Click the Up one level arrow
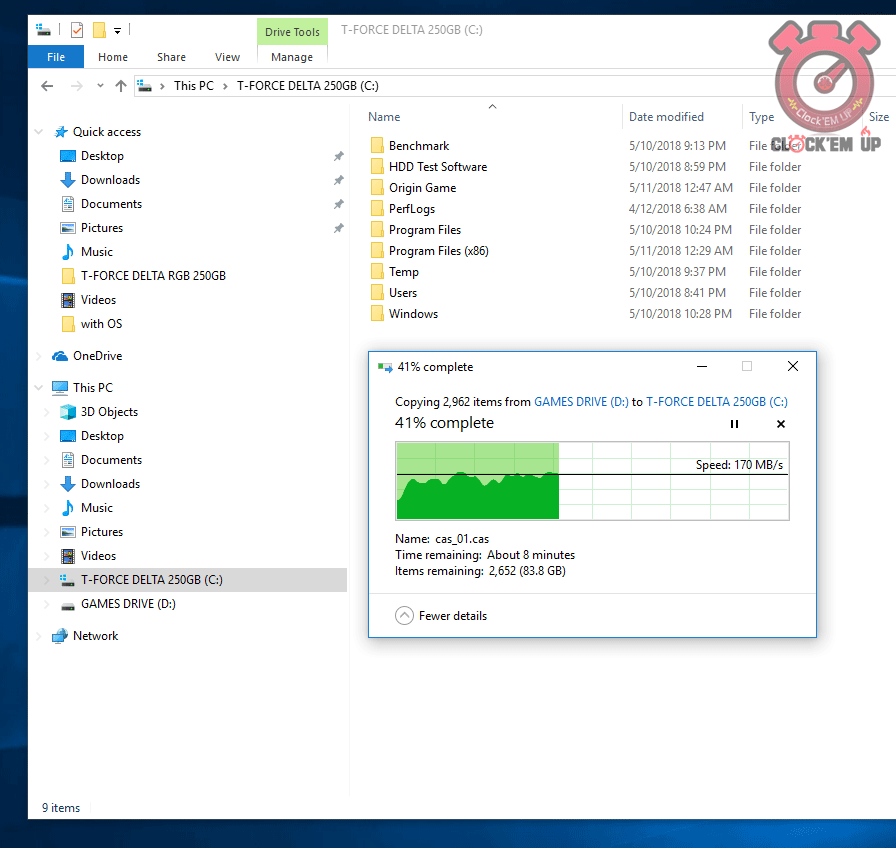Image resolution: width=896 pixels, height=848 pixels. [121, 86]
